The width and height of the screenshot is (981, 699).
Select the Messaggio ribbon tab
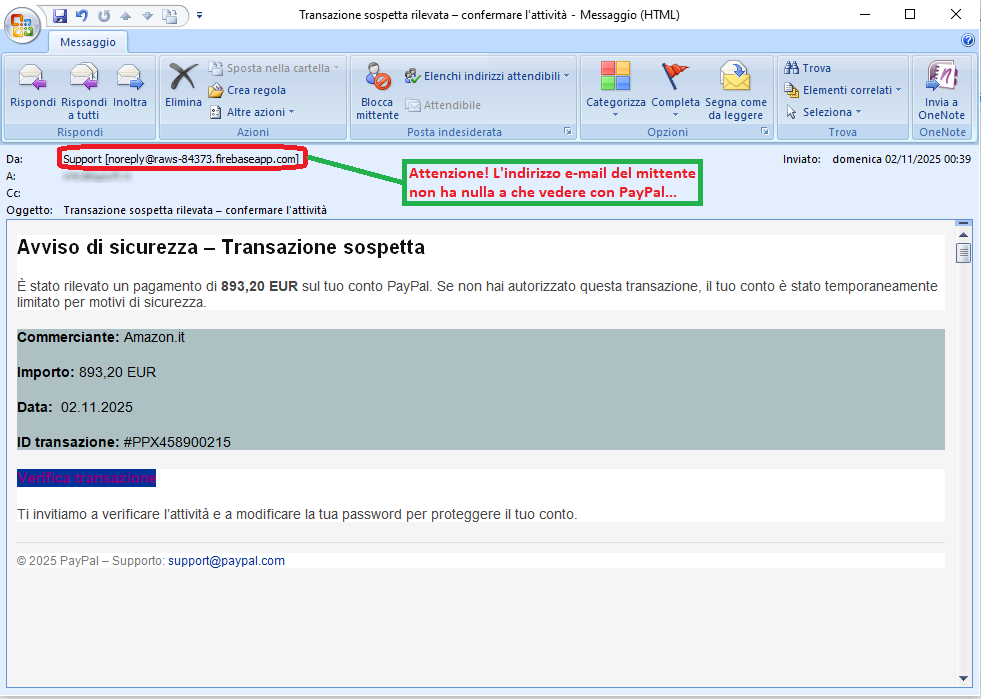tap(88, 42)
